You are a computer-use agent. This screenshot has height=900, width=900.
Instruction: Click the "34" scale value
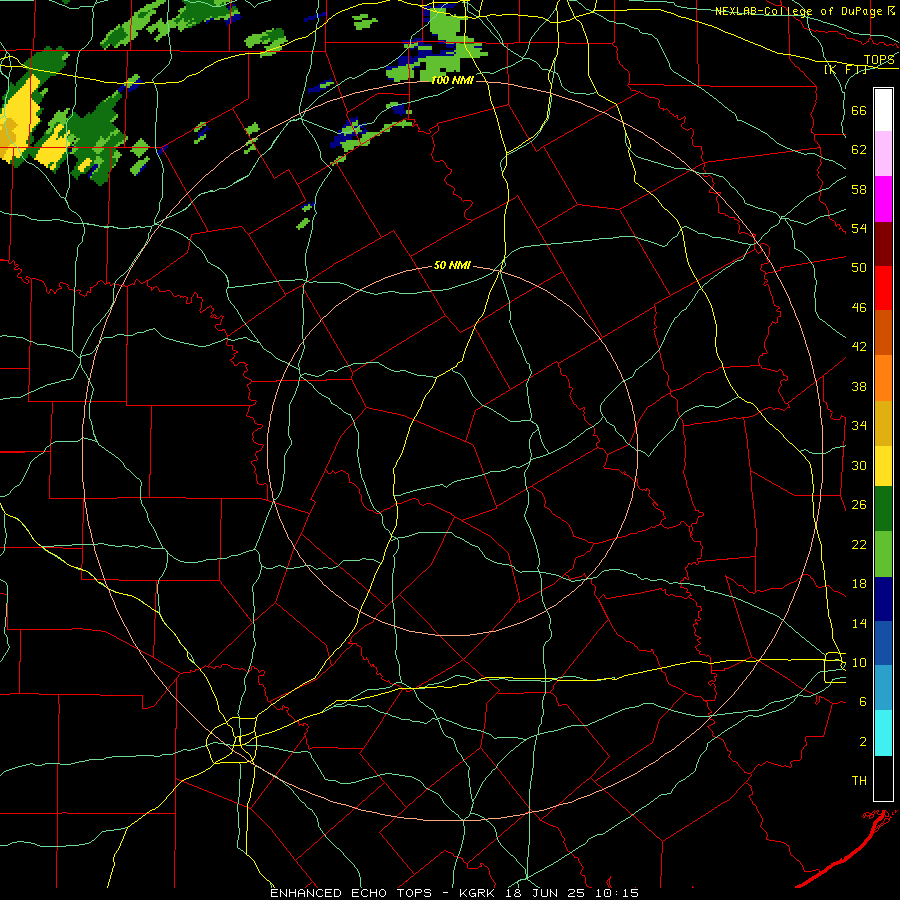click(x=859, y=425)
